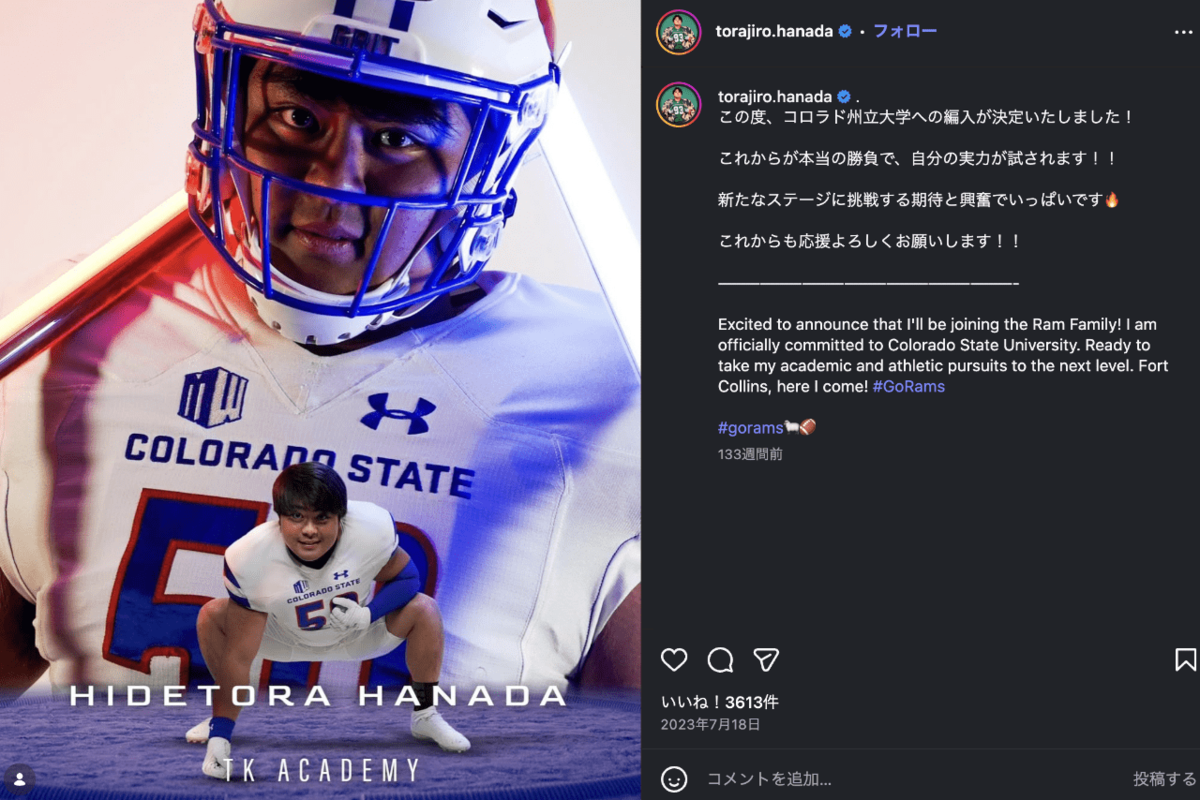Image resolution: width=1200 pixels, height=800 pixels.
Task: Open the emoji picker in comment box
Action: point(675,778)
